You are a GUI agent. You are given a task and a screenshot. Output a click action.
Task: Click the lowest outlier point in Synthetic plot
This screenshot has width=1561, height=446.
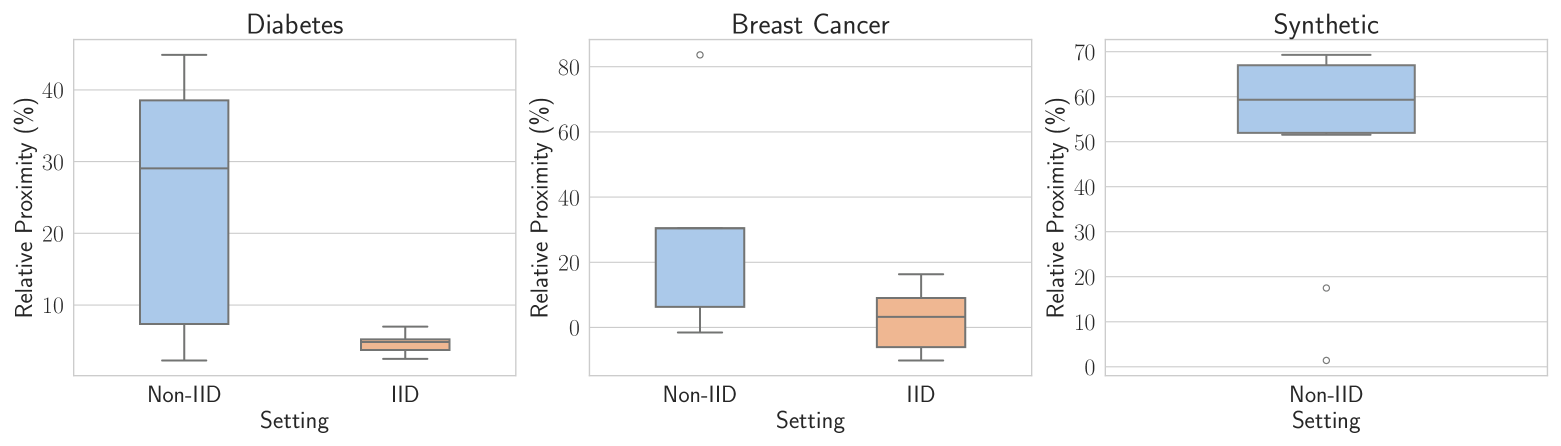(1326, 360)
